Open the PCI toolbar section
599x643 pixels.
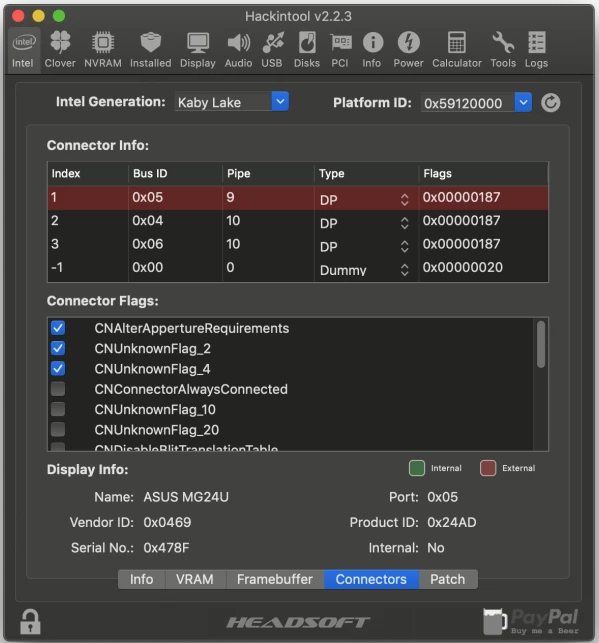[x=340, y=50]
